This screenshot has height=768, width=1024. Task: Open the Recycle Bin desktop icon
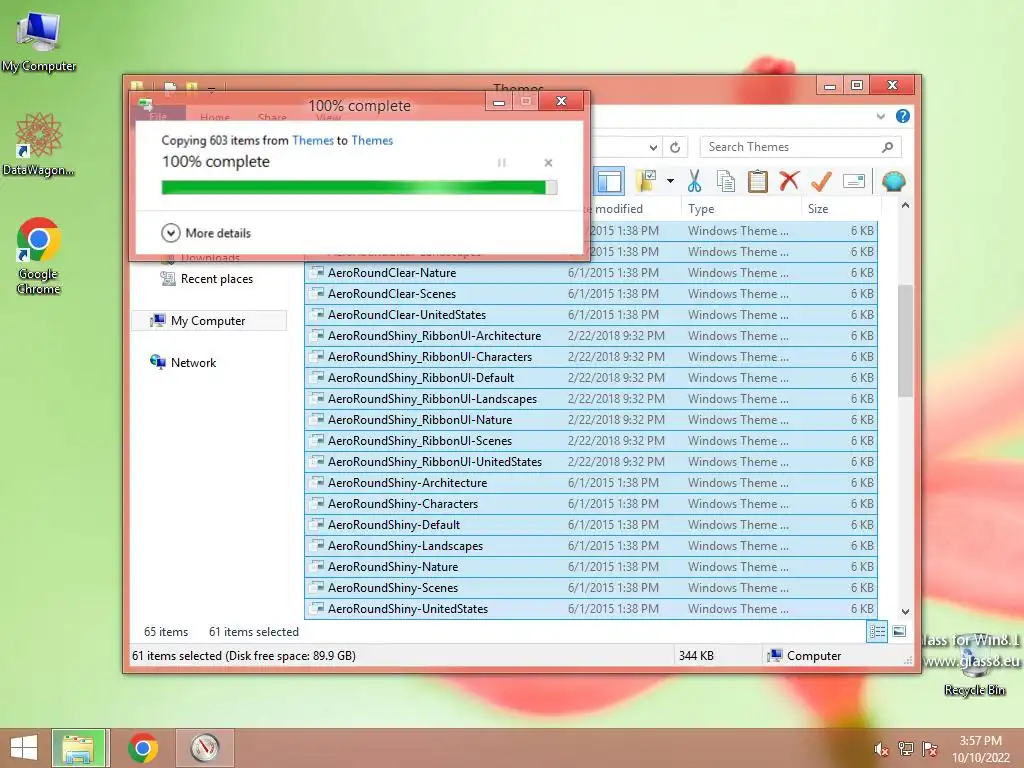[974, 665]
